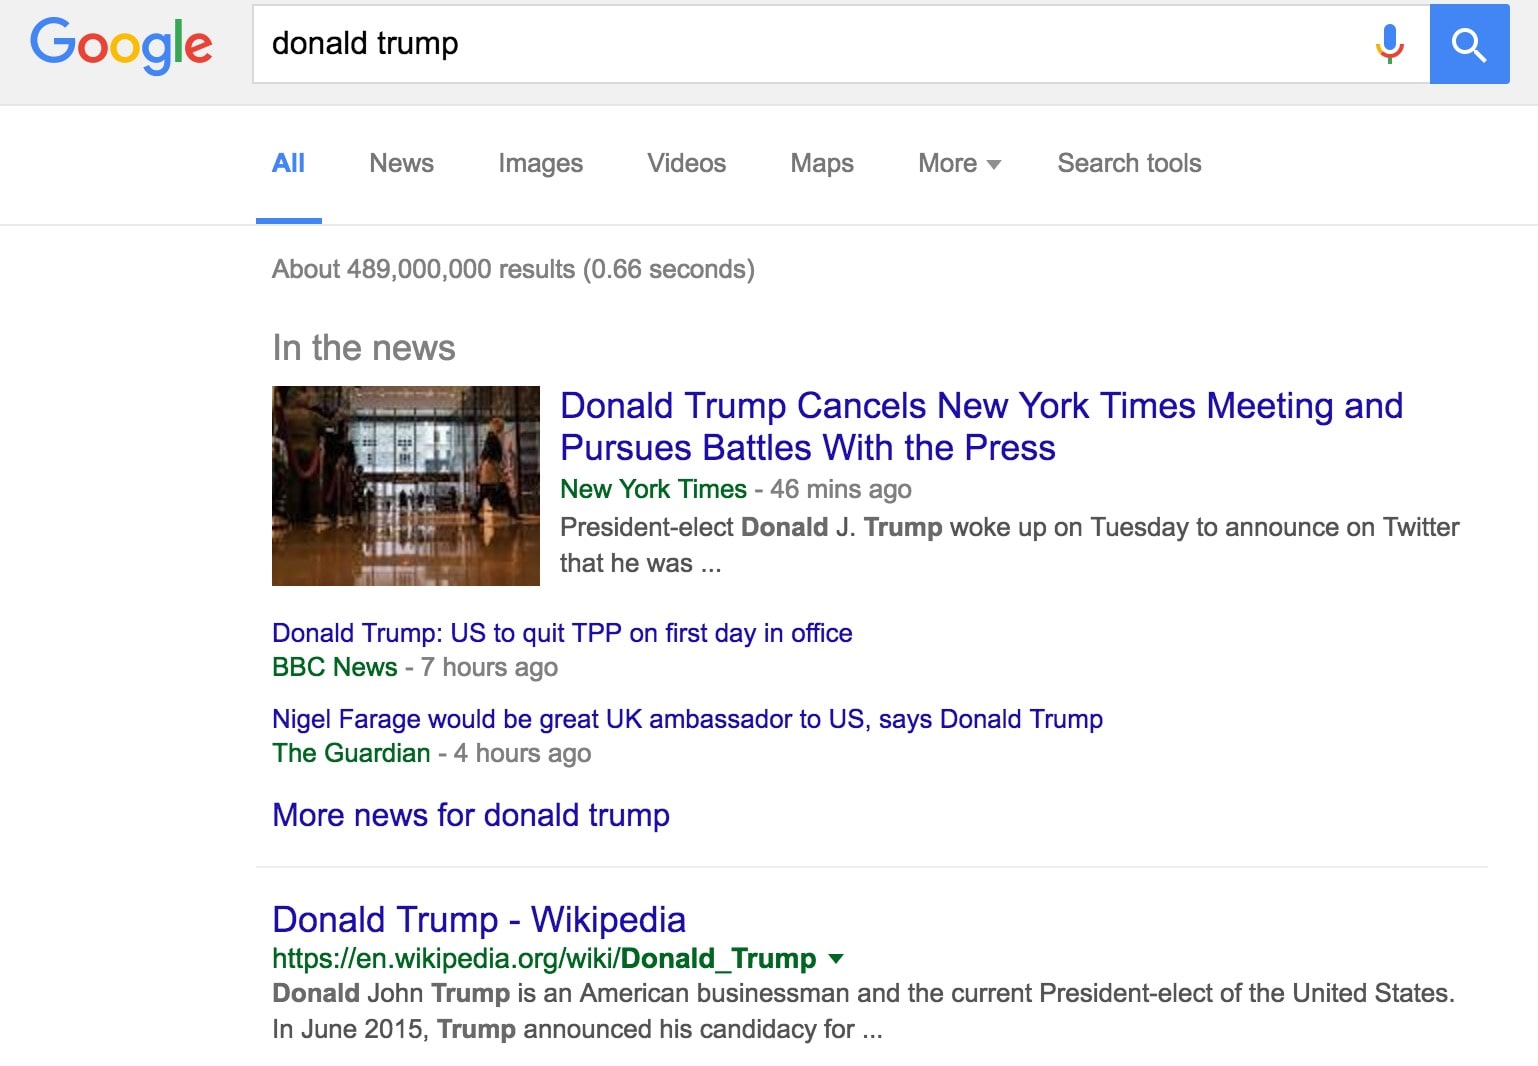
Task: Click the Donald John Trump Wikipedia snippet
Action: [863, 1011]
